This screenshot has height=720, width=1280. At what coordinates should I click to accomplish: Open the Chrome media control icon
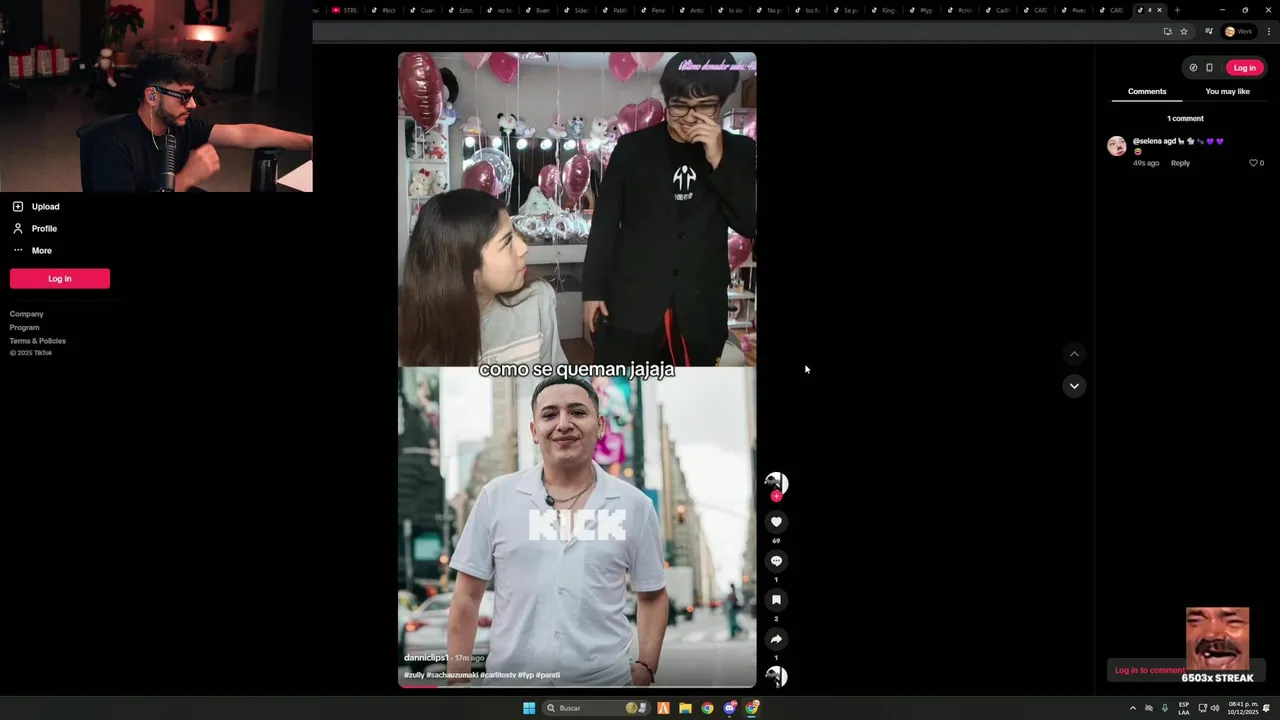point(1209,31)
